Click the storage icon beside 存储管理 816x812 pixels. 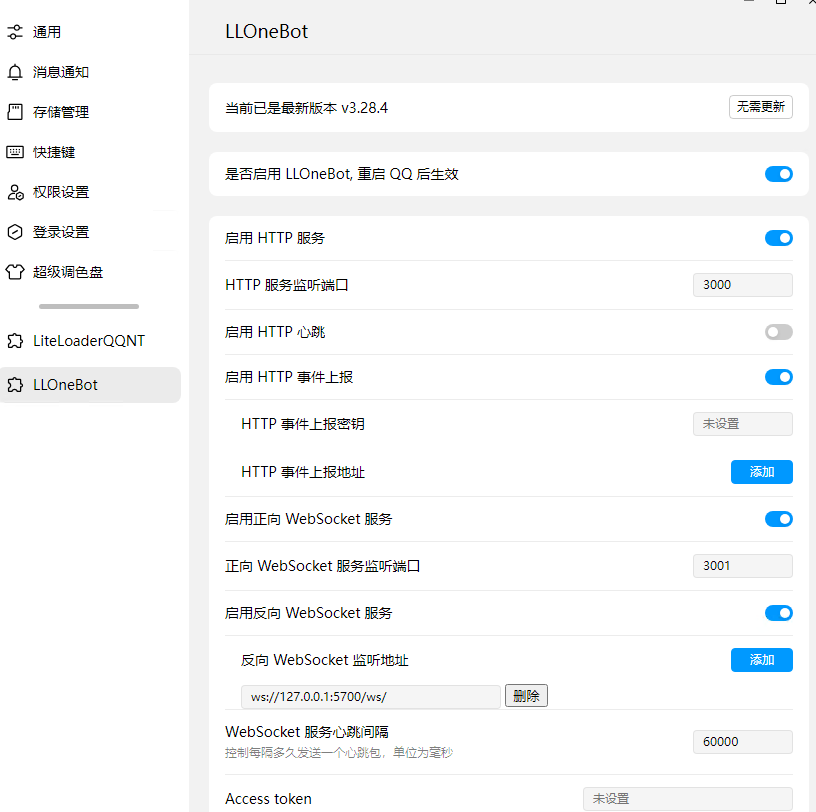tap(15, 112)
